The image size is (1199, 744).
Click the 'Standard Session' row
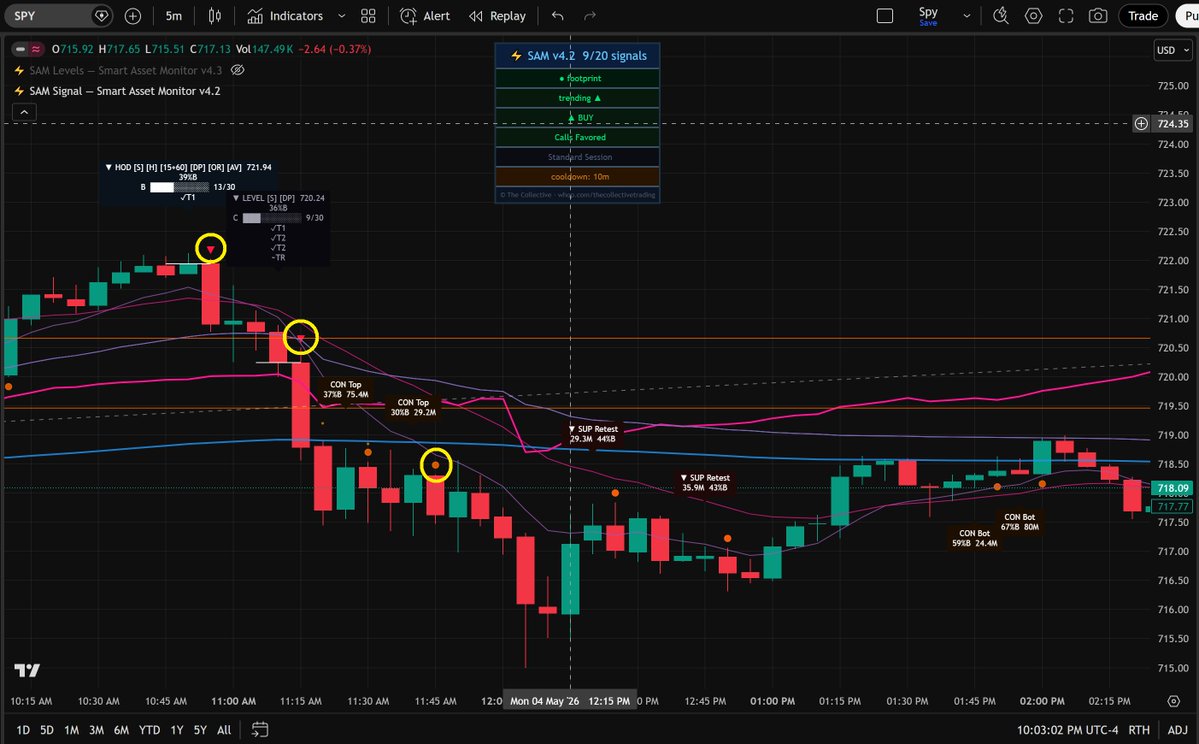pyautogui.click(x=577, y=157)
